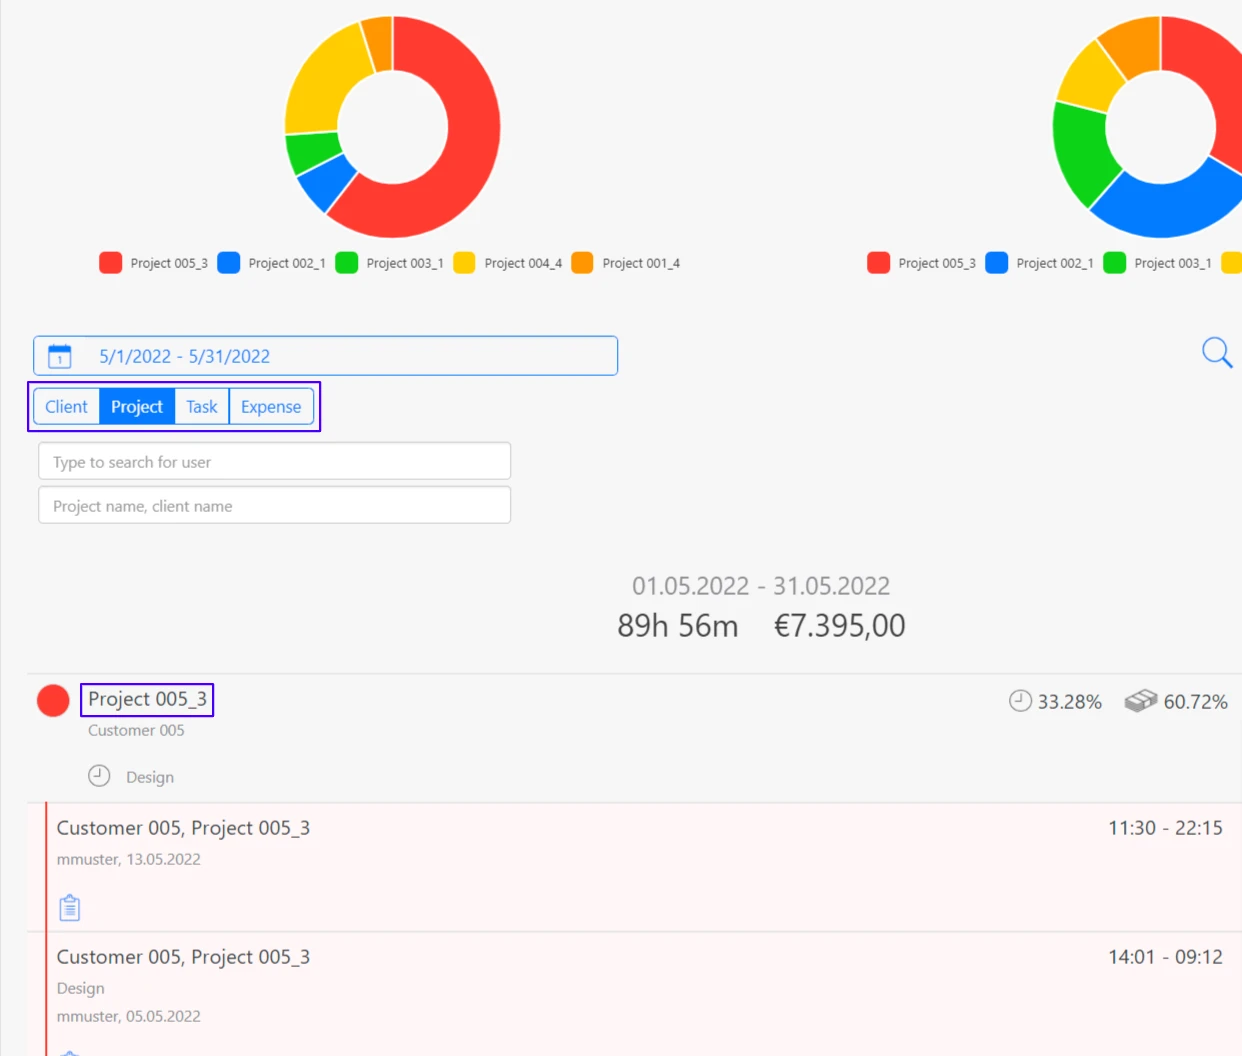The width and height of the screenshot is (1242, 1056).
Task: Click the search magnifier icon
Action: pyautogui.click(x=1216, y=352)
